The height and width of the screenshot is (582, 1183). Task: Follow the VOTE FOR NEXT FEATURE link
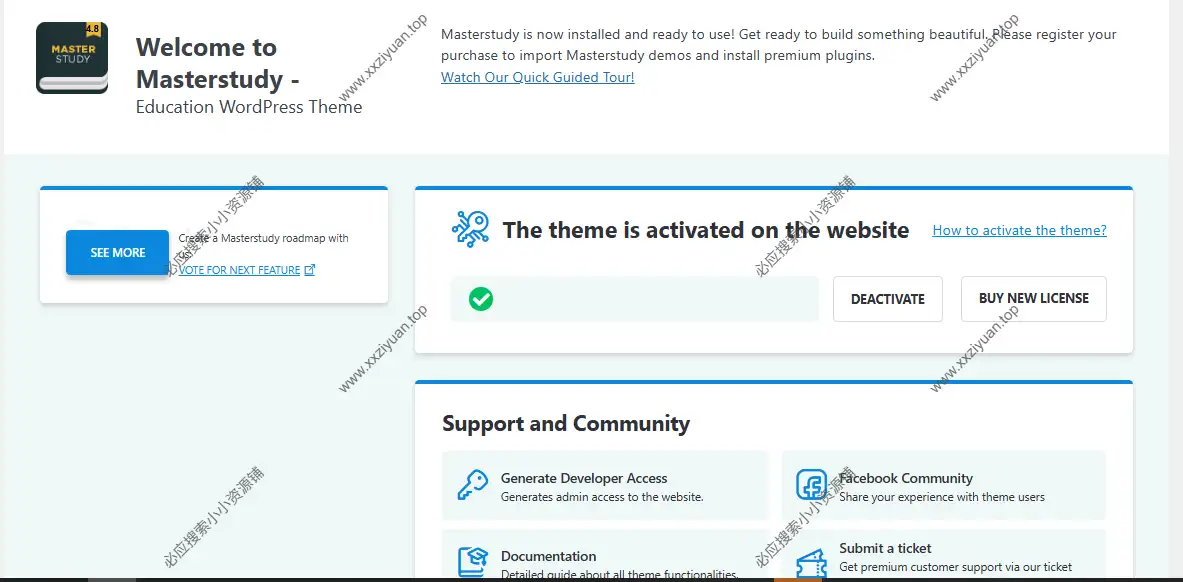click(x=240, y=270)
